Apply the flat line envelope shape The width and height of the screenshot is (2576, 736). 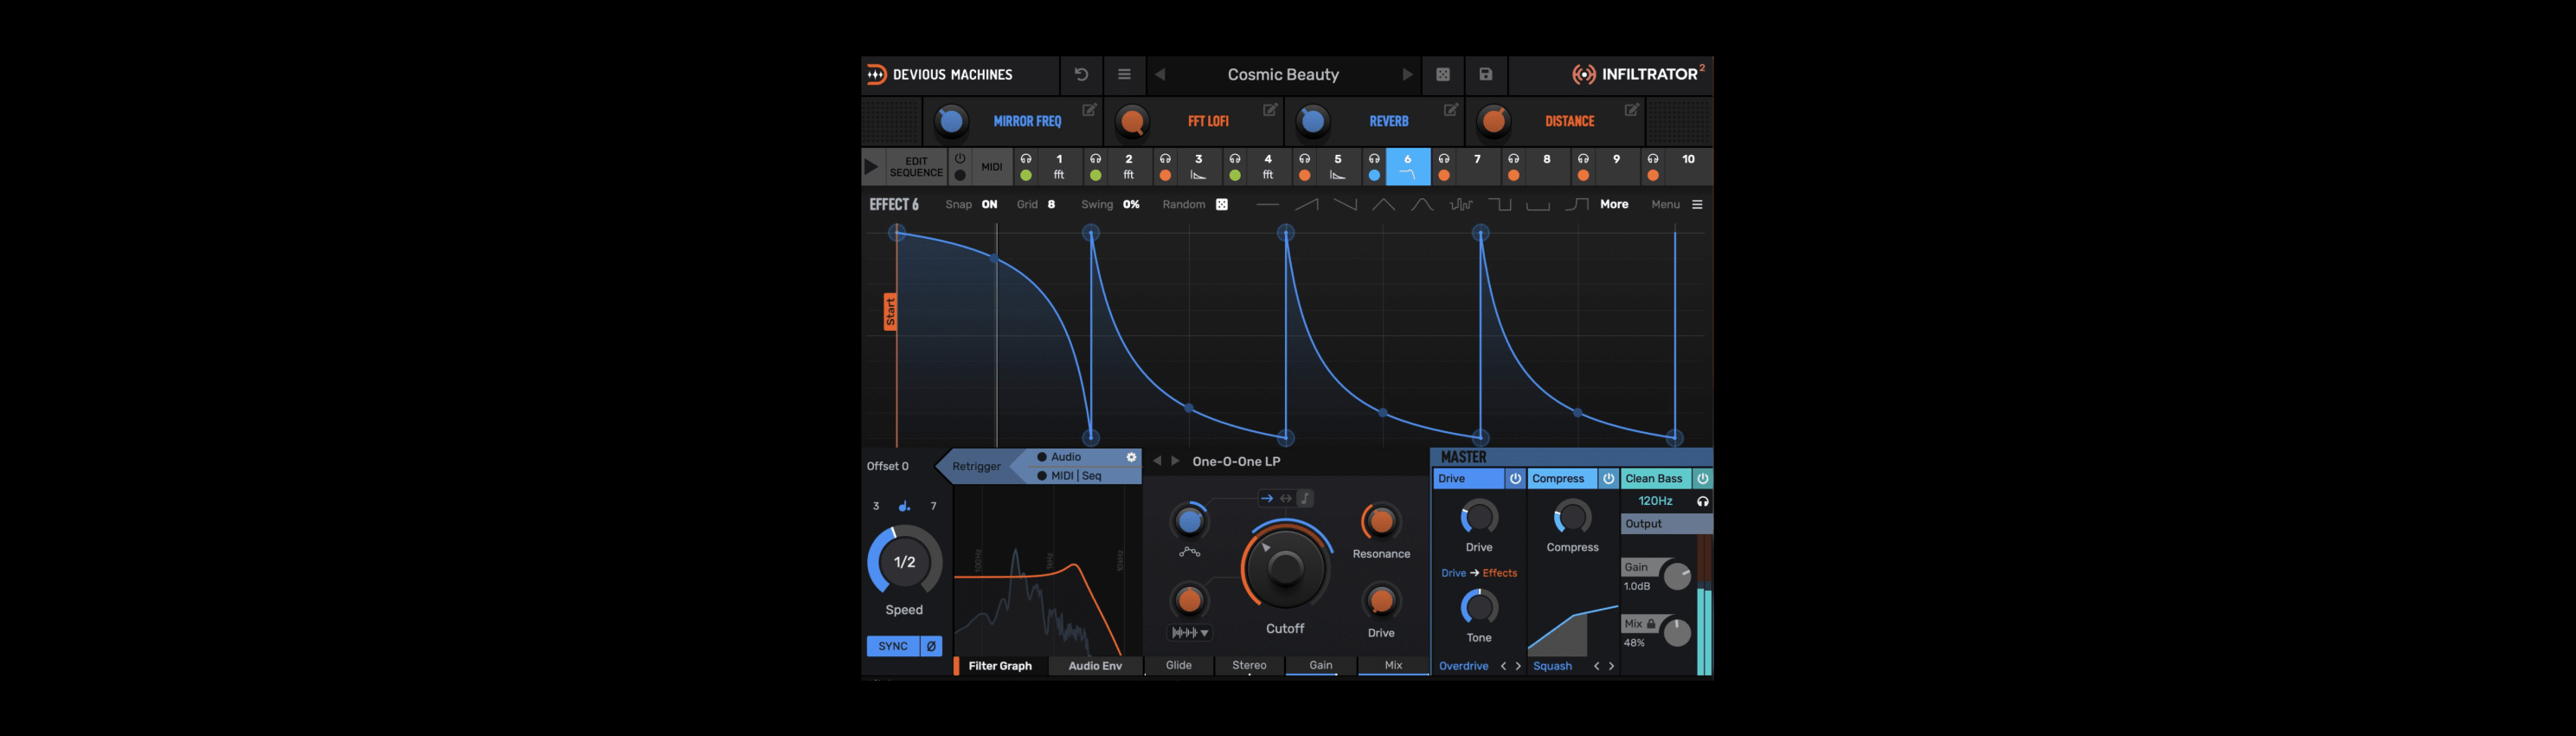(1267, 204)
